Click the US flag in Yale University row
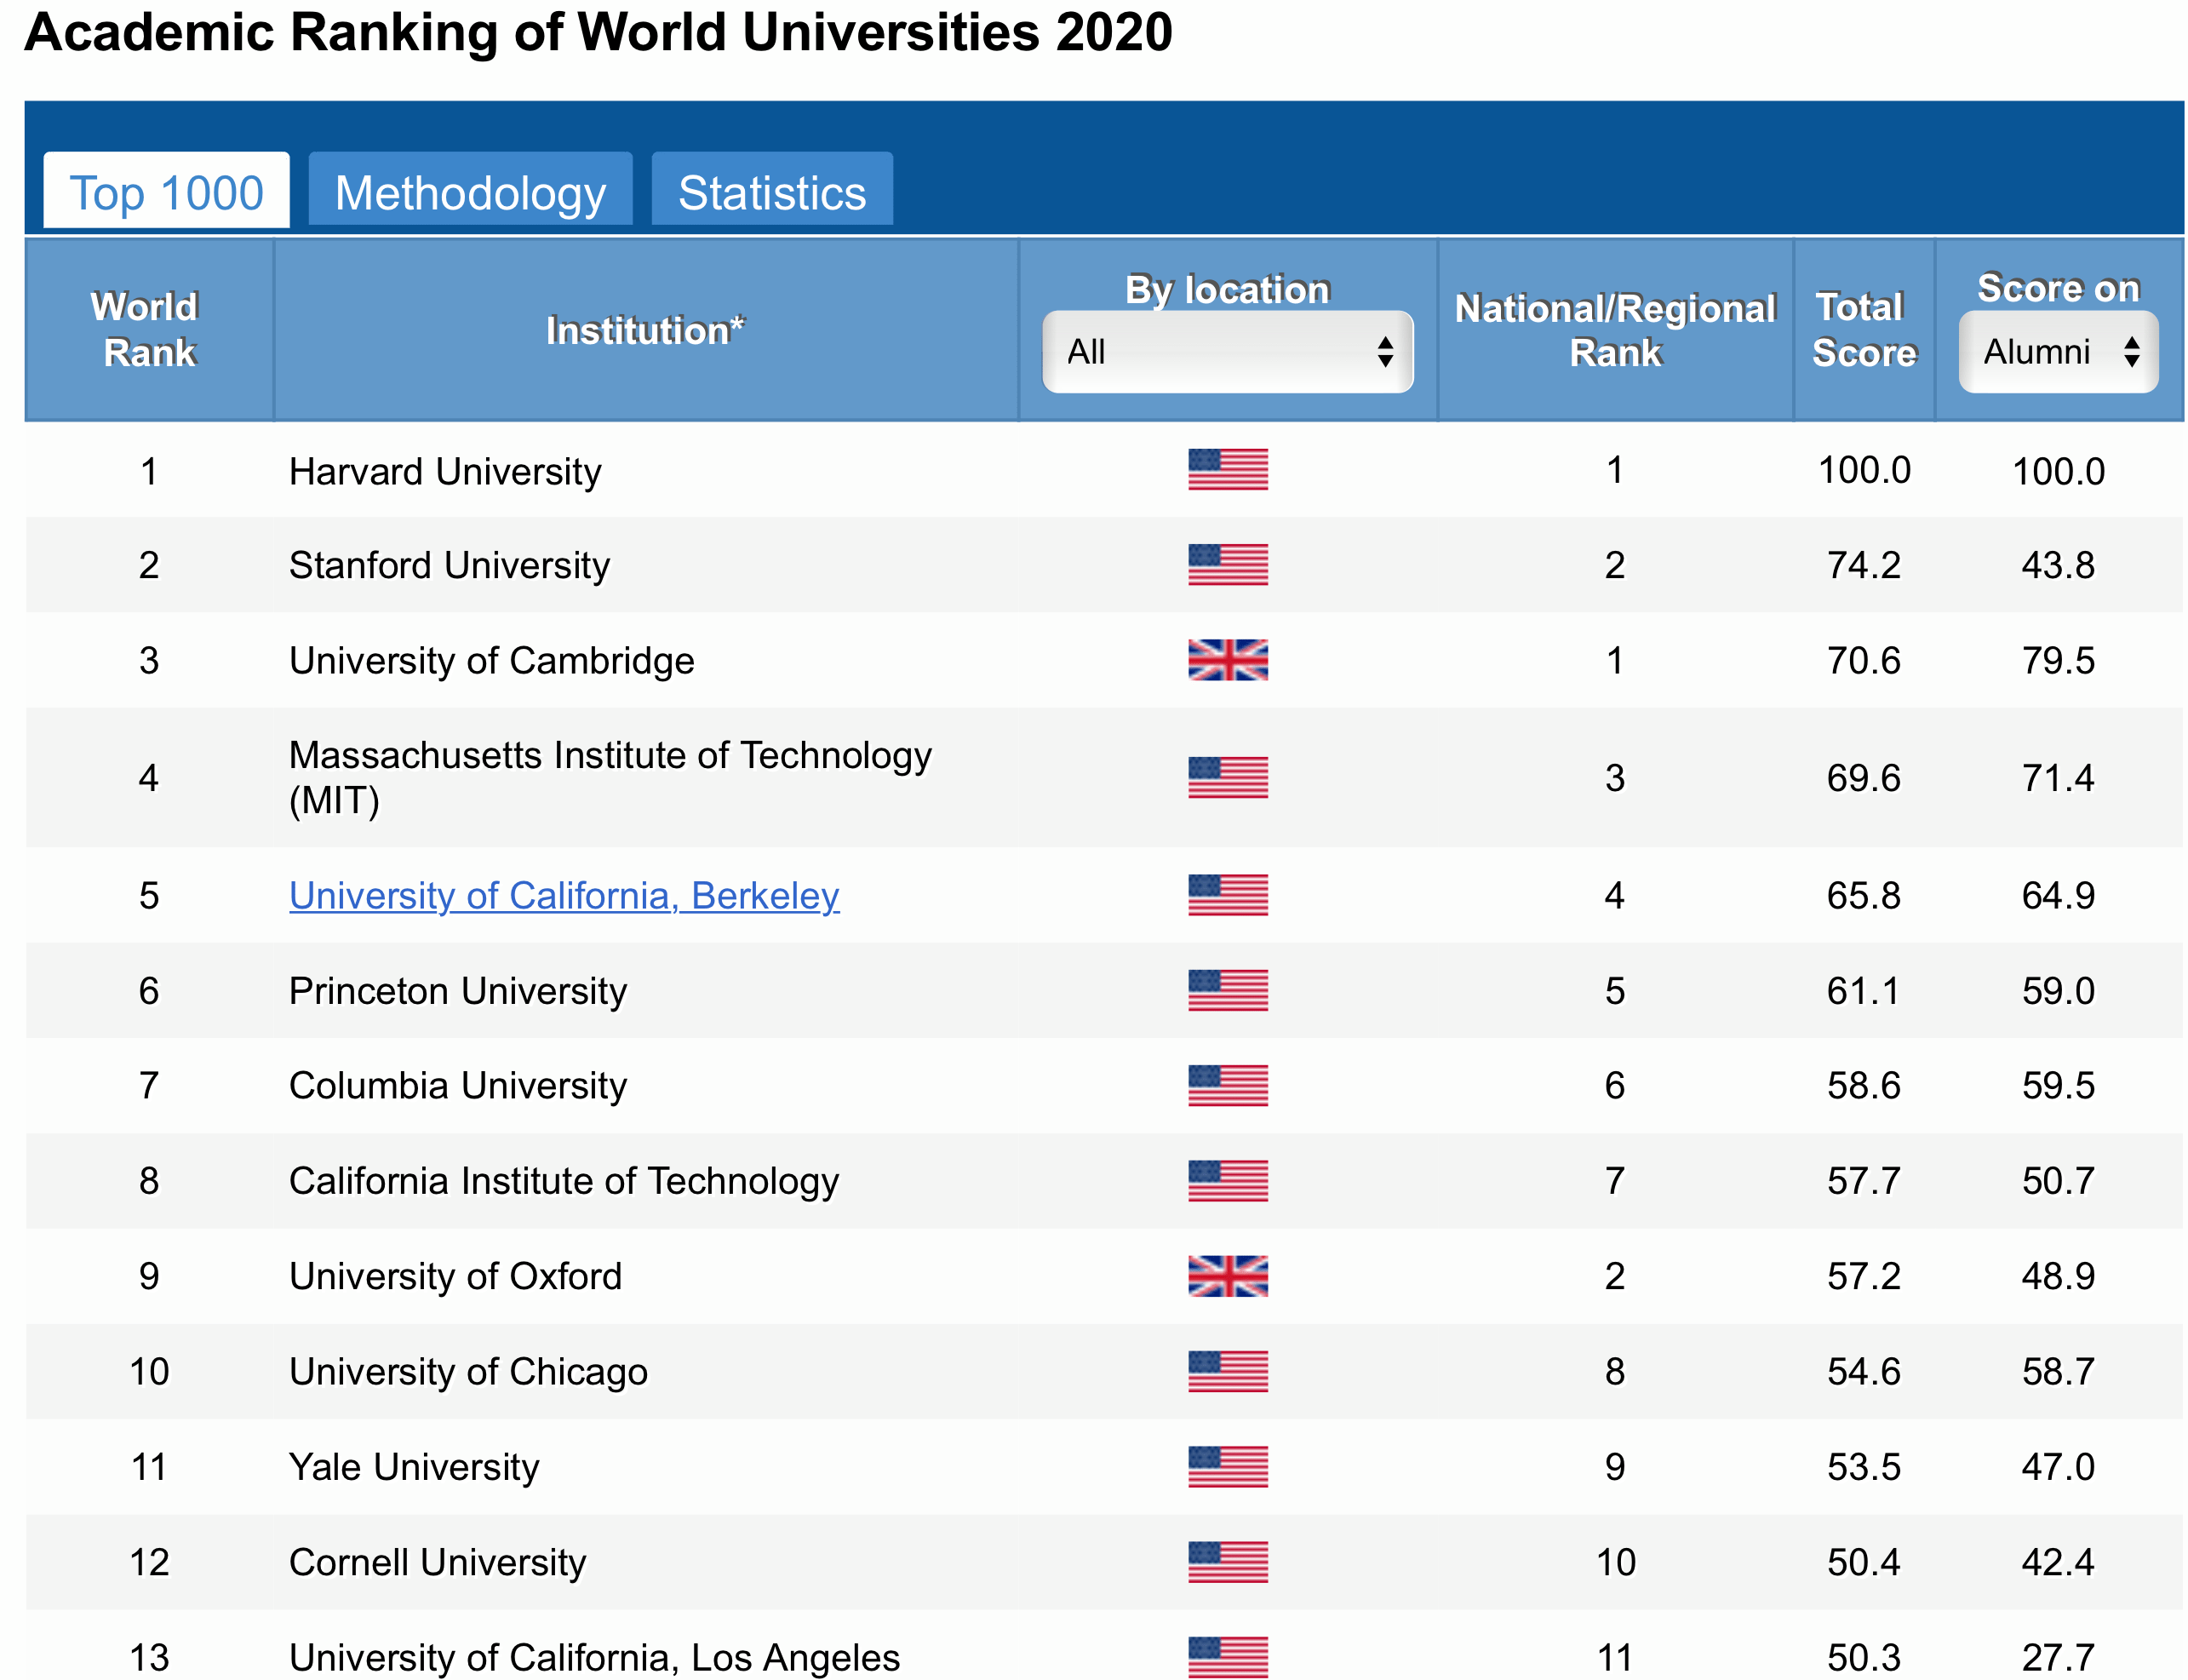Viewport: 2188px width, 1680px height. pos(1228,1467)
